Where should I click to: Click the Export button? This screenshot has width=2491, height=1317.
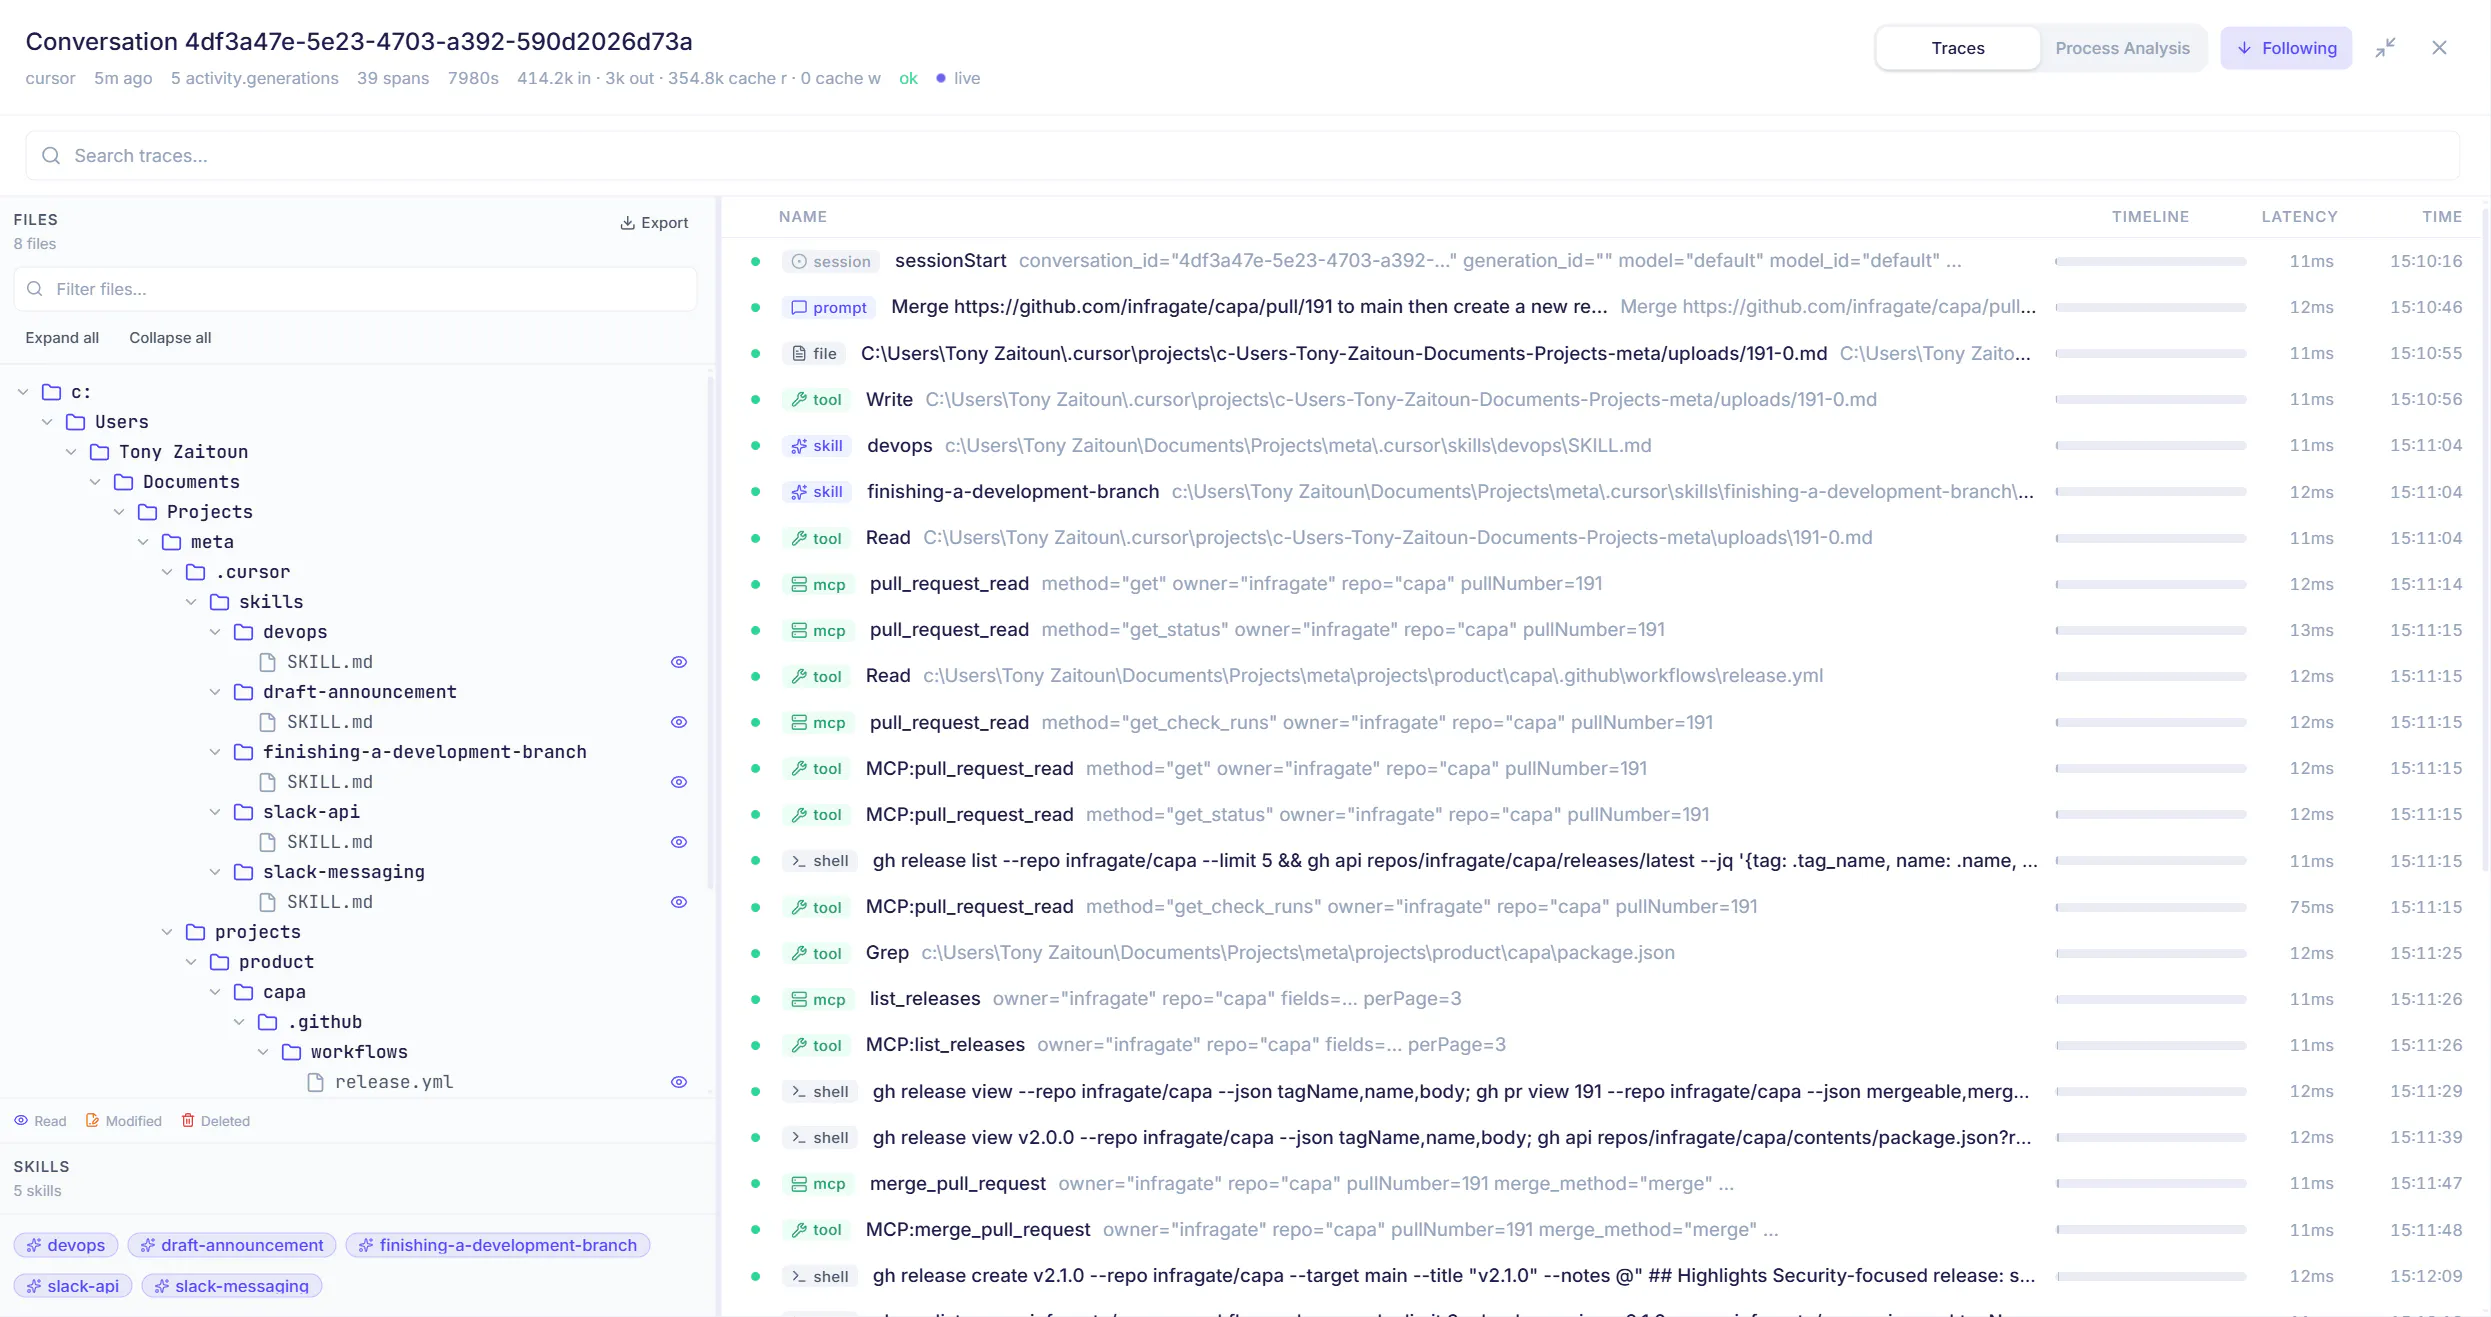[x=654, y=223]
